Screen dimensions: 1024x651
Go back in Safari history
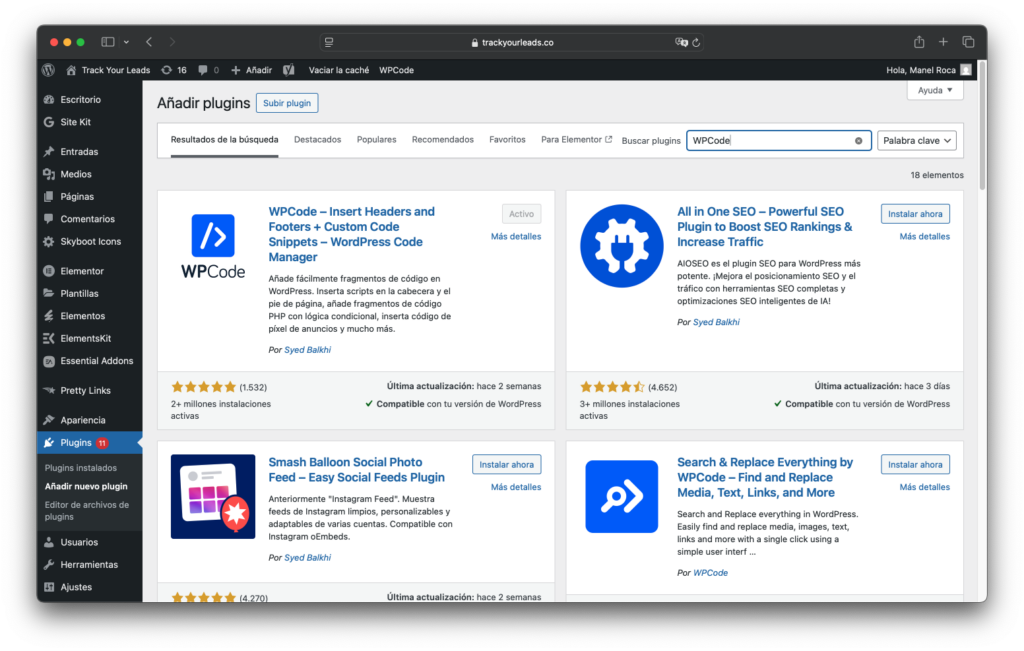149,42
